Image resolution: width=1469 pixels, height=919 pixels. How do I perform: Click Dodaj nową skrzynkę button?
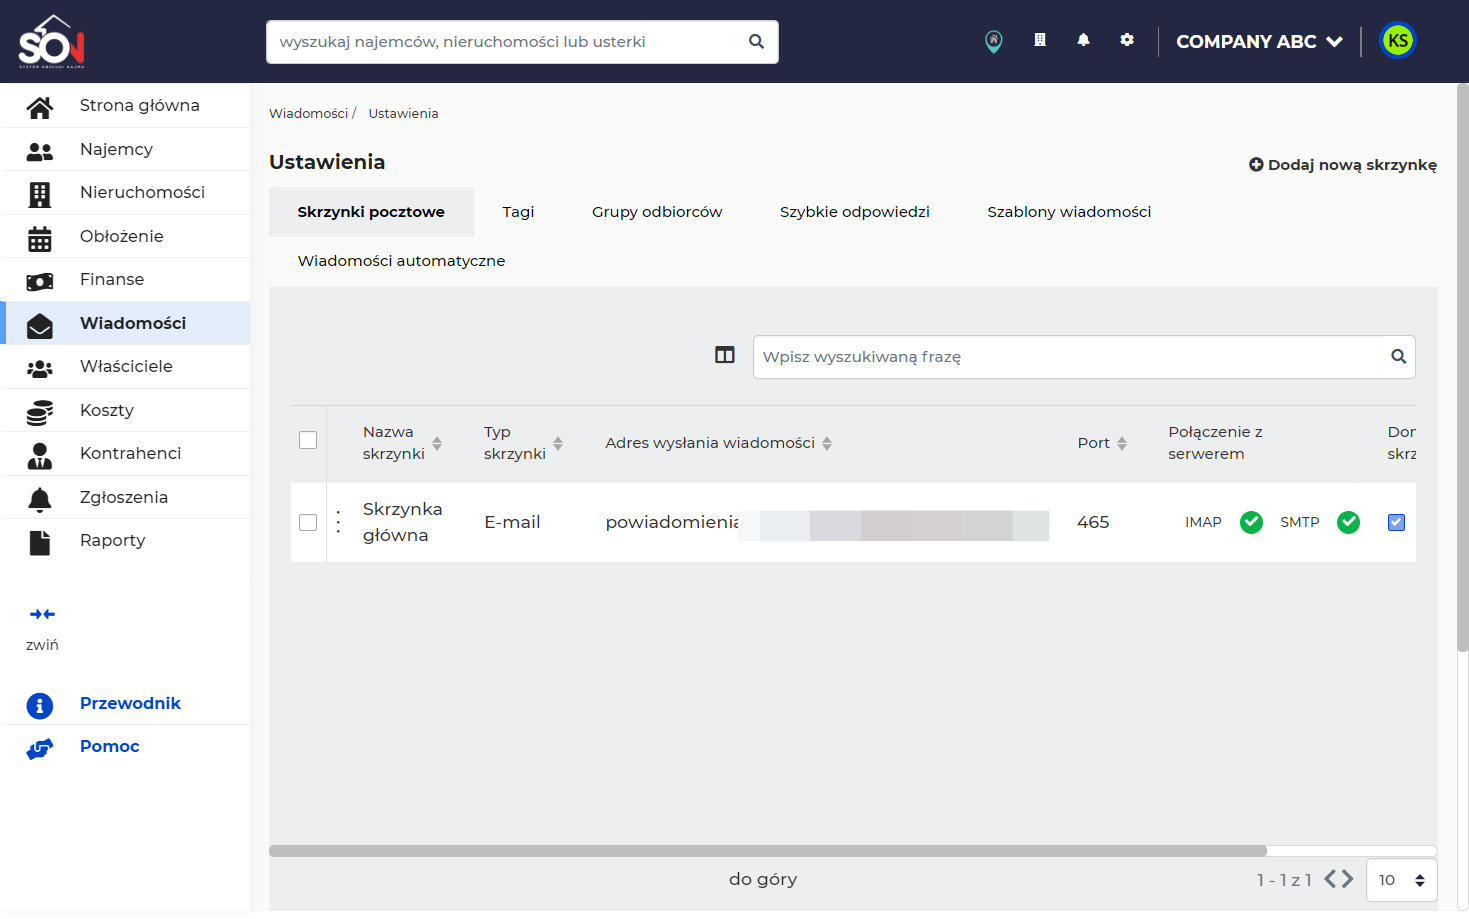tap(1342, 165)
